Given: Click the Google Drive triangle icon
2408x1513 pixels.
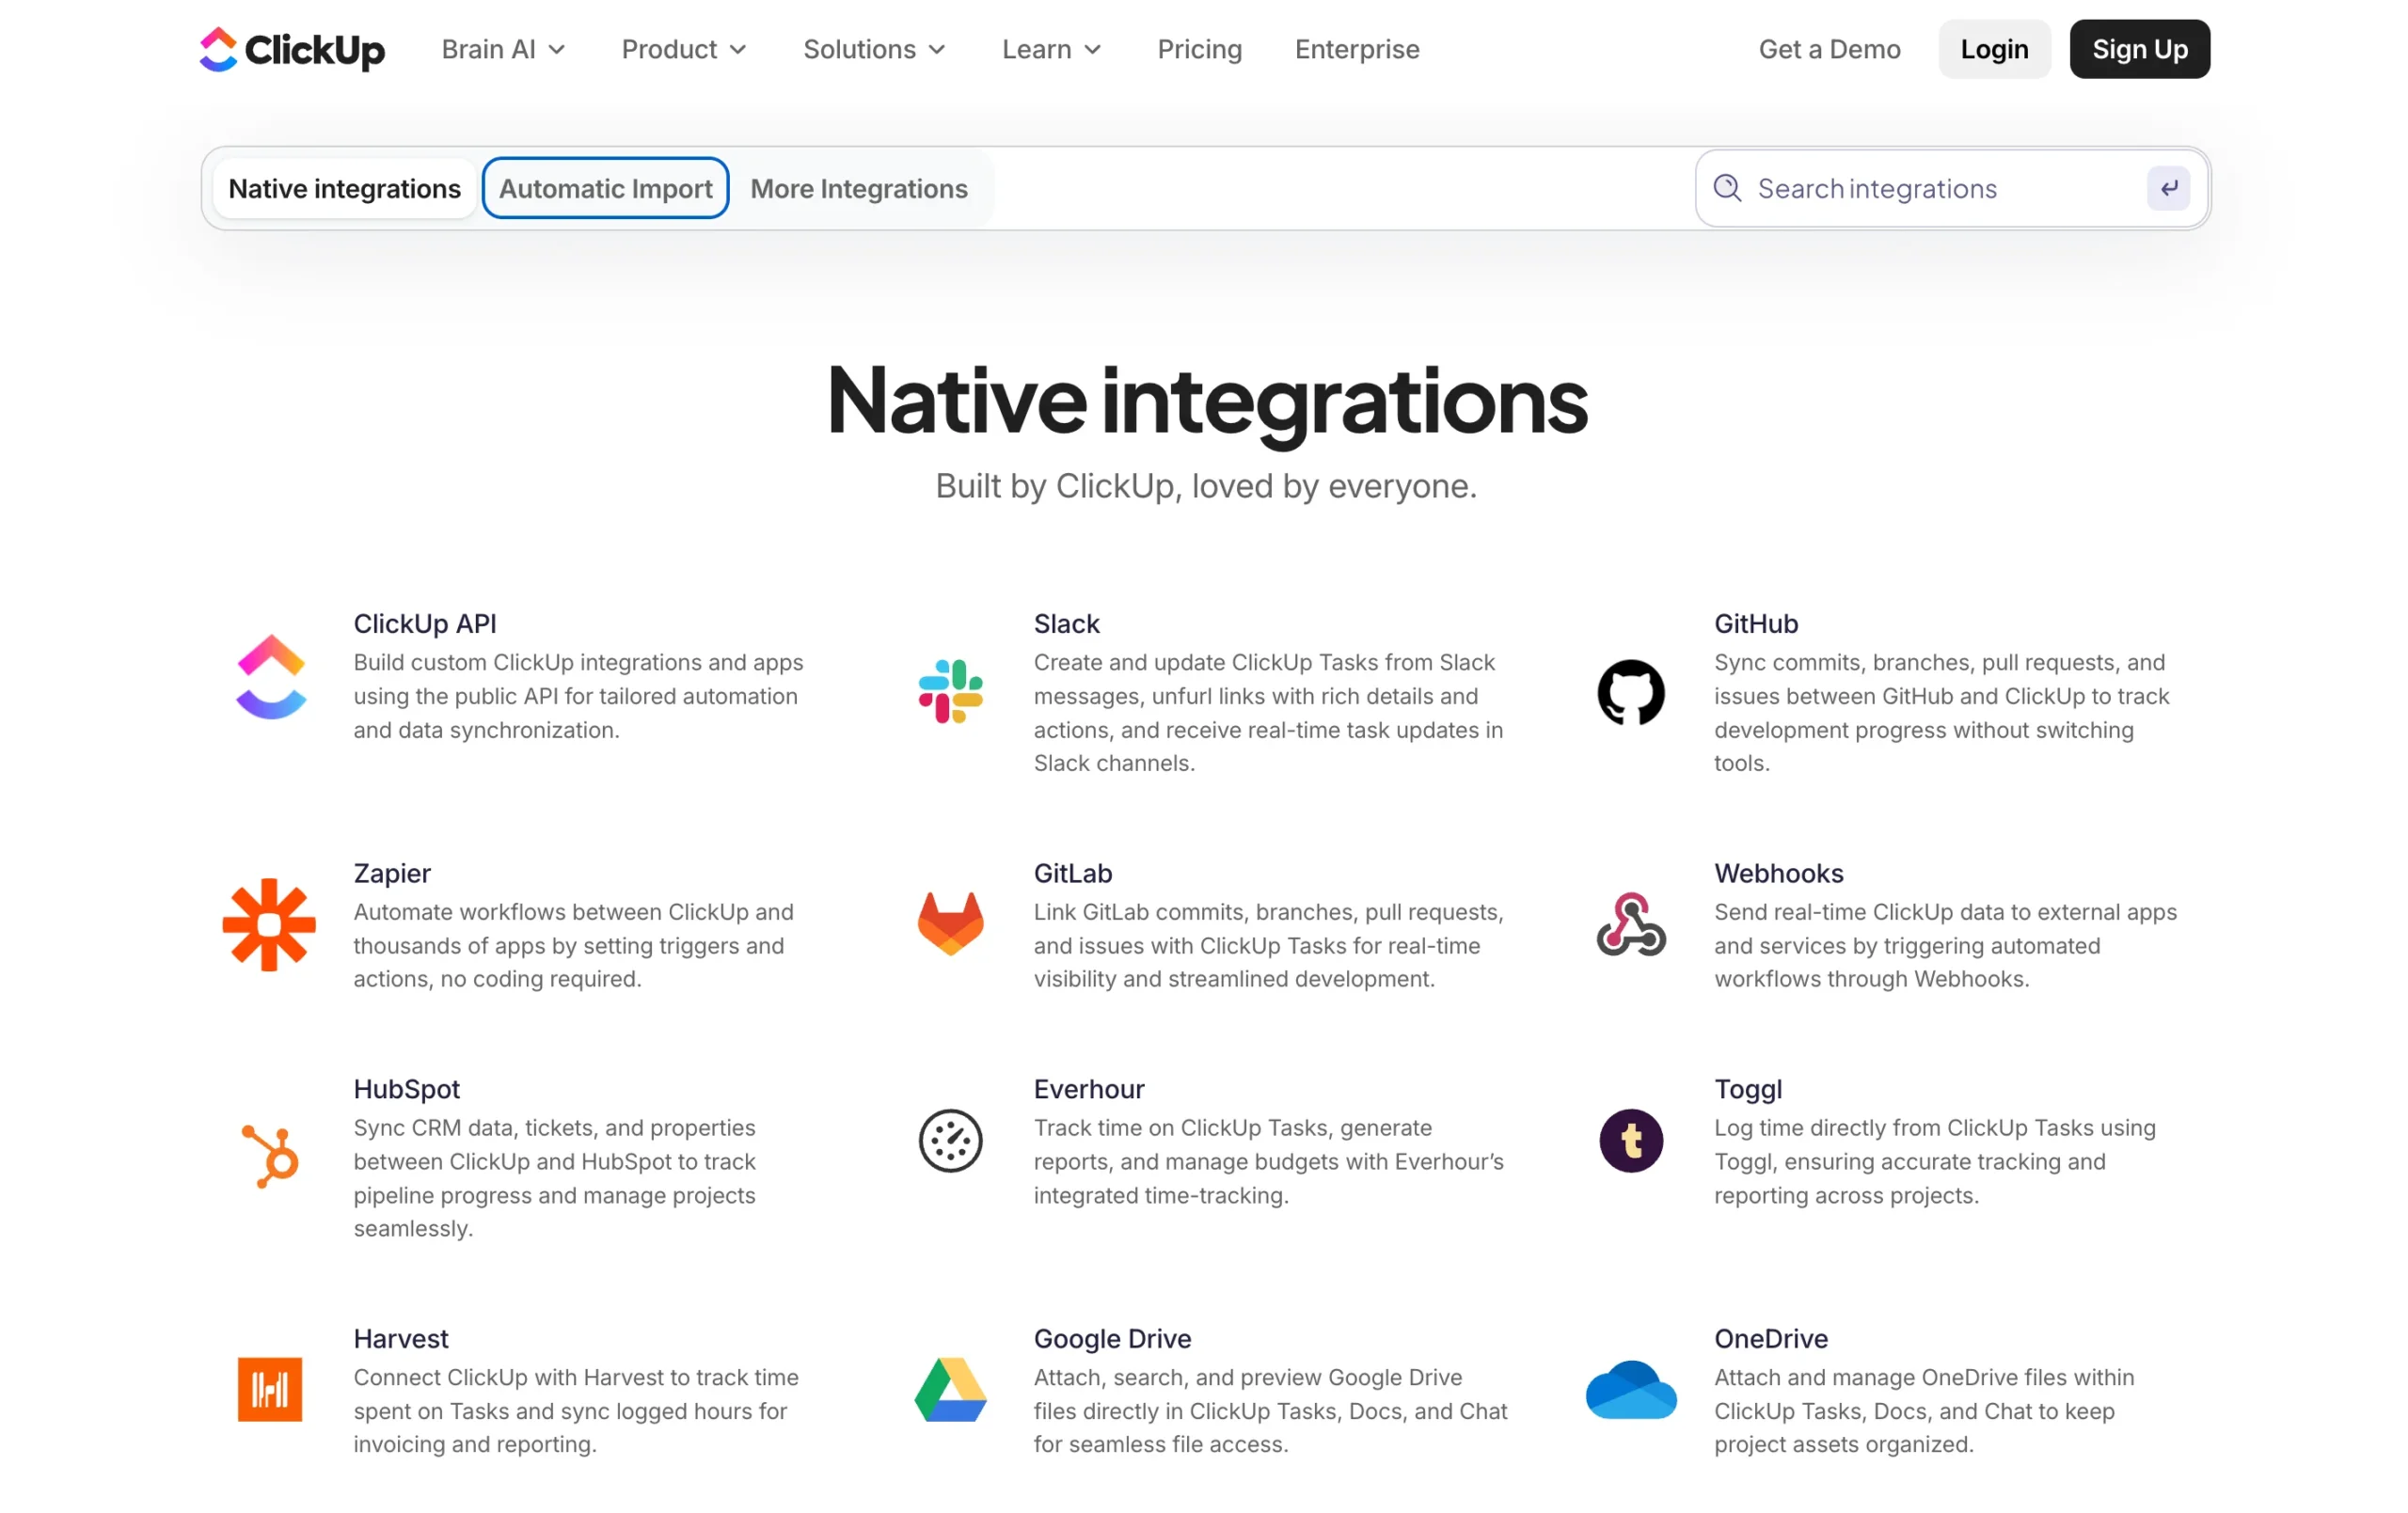Looking at the screenshot, I should click(950, 1389).
